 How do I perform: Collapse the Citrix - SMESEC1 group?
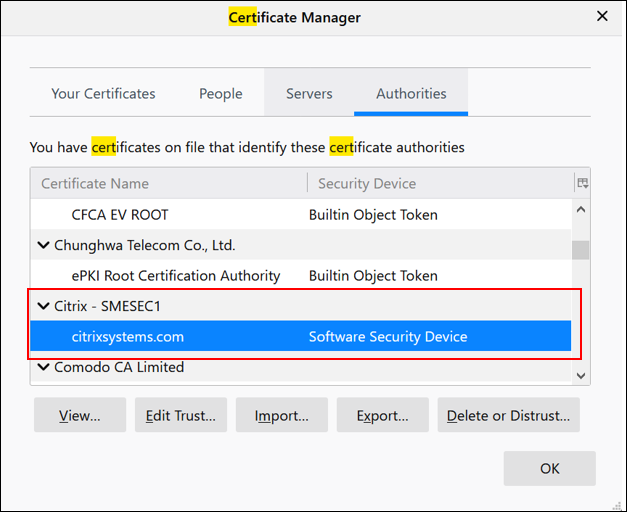coord(44,306)
